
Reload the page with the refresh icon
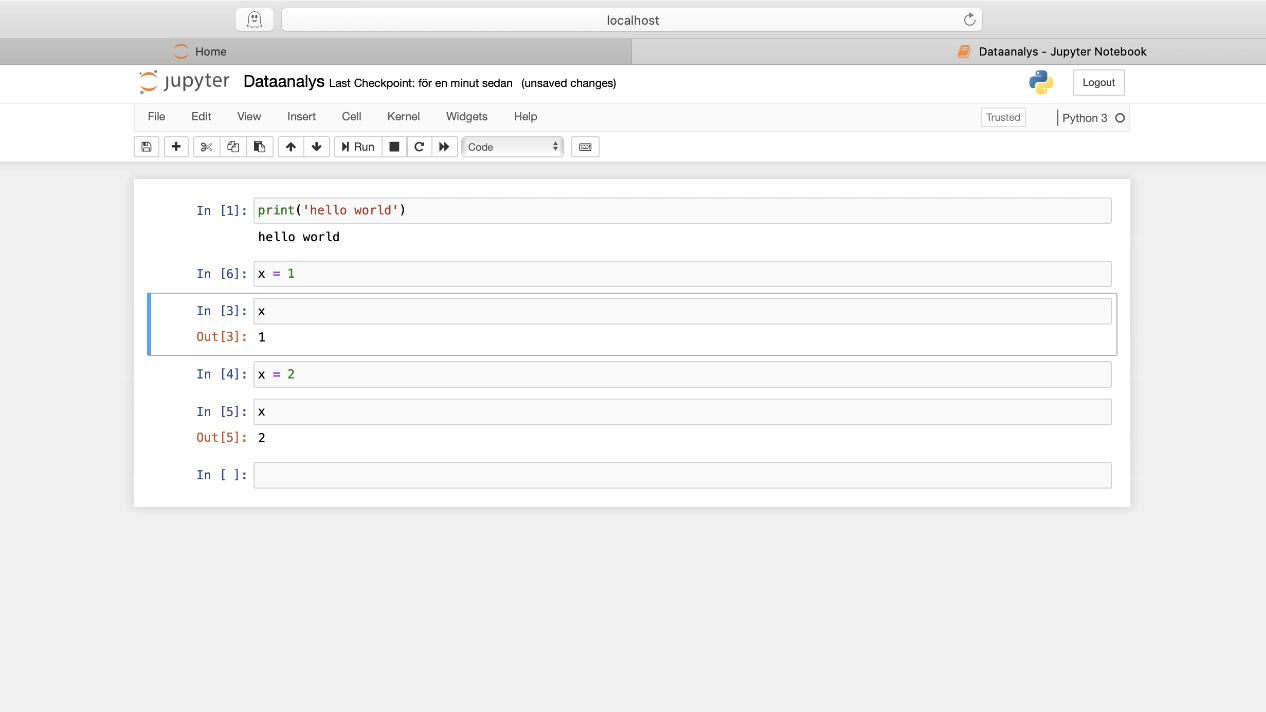pyautogui.click(x=969, y=20)
